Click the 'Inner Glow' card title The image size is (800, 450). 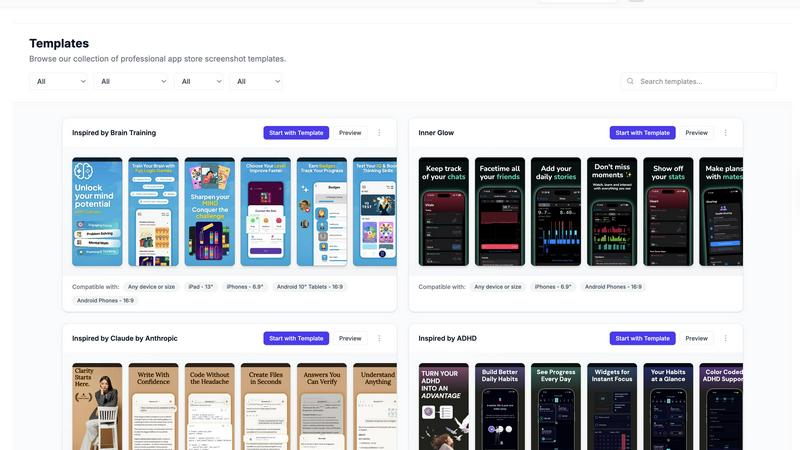point(436,133)
